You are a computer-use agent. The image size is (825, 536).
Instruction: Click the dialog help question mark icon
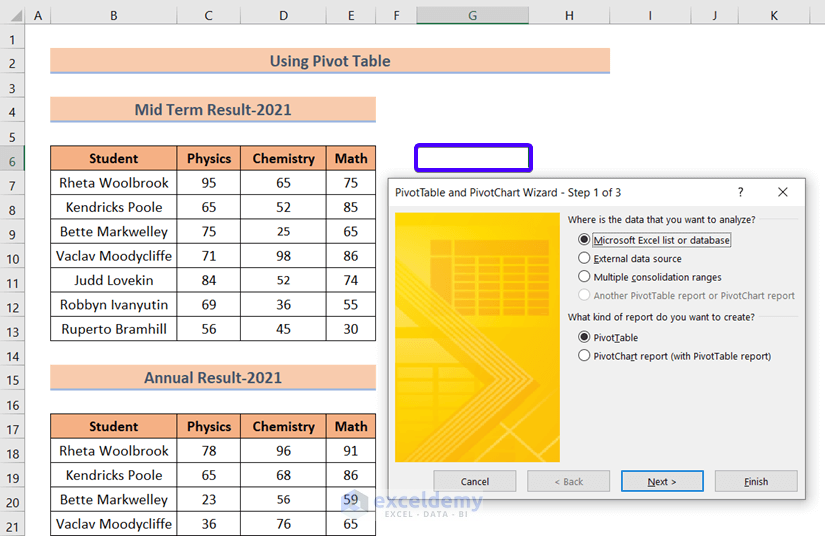[x=740, y=192]
